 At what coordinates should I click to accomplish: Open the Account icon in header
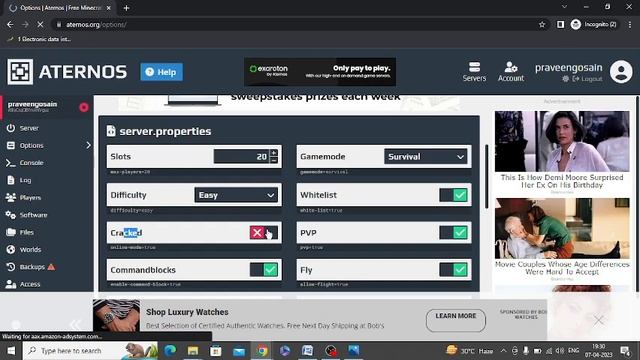point(511,67)
